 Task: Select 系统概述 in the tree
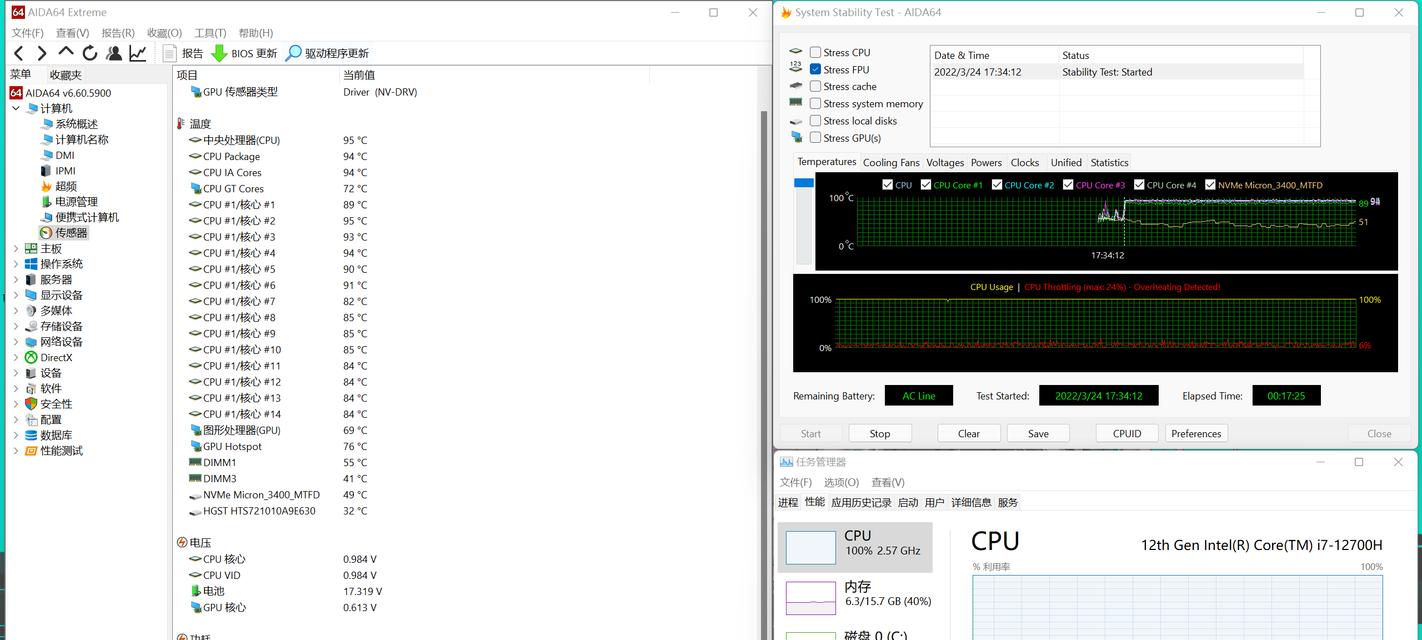point(76,124)
